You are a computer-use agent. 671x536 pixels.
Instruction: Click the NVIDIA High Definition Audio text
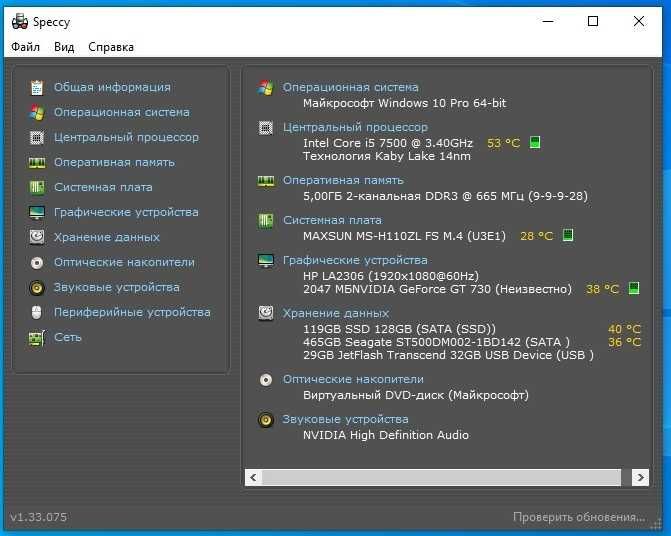tap(386, 435)
